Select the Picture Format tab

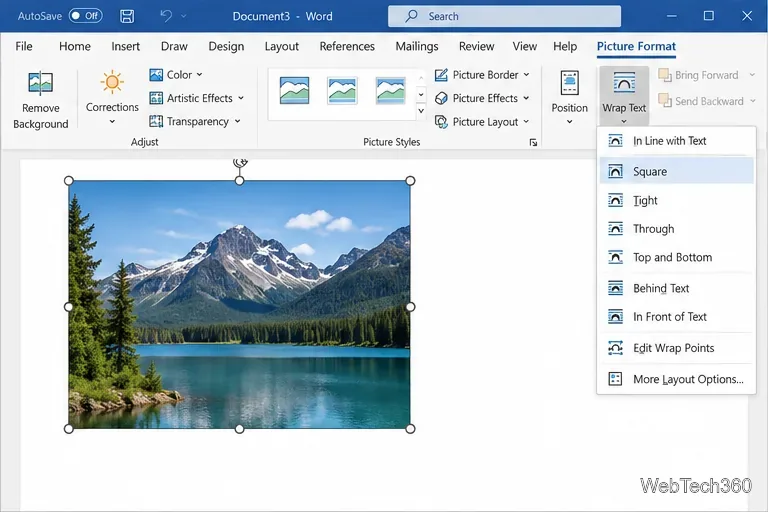click(x=636, y=47)
